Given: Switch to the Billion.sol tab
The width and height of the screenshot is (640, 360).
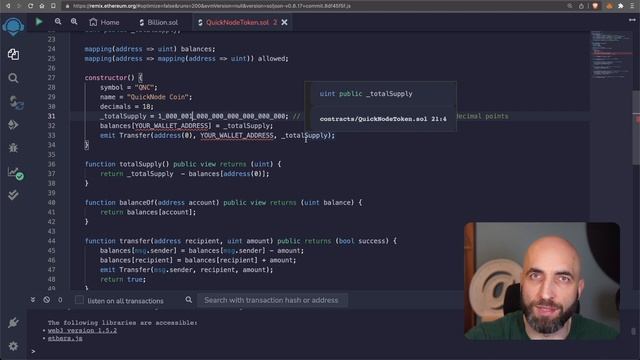Looking at the screenshot, I should (158, 22).
